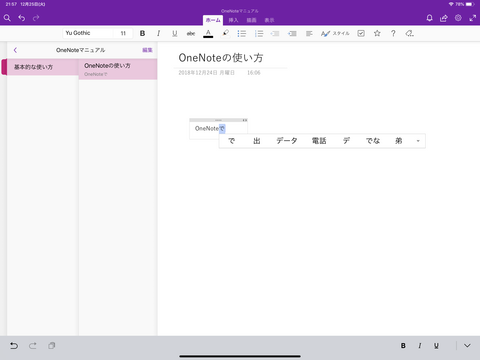Toggle underline in ribbon
The height and width of the screenshot is (360, 480).
click(x=174, y=33)
